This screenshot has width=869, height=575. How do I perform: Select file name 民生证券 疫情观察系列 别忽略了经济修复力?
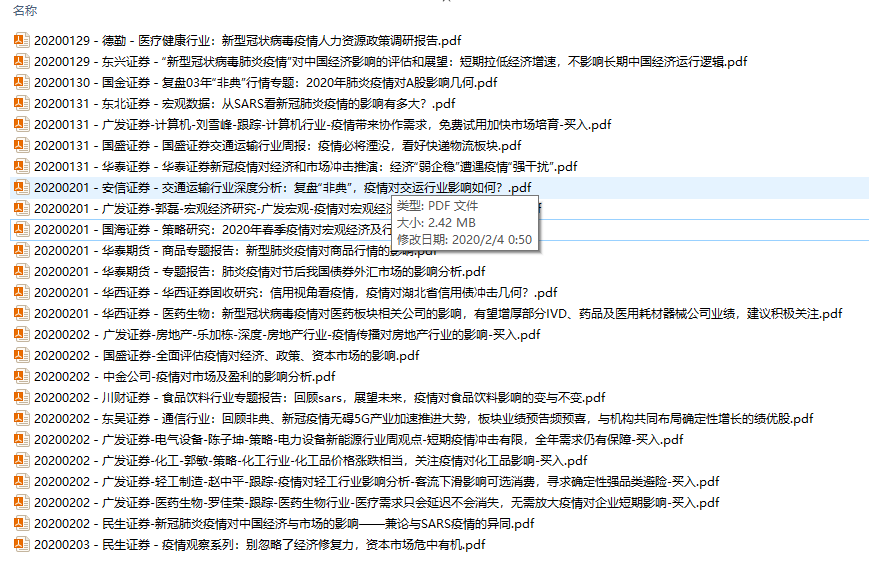point(259,545)
